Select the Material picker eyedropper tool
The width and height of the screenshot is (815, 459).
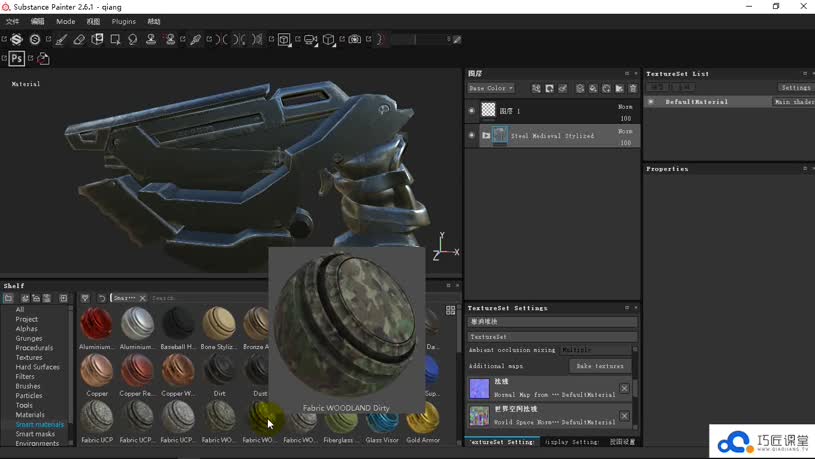(195, 40)
